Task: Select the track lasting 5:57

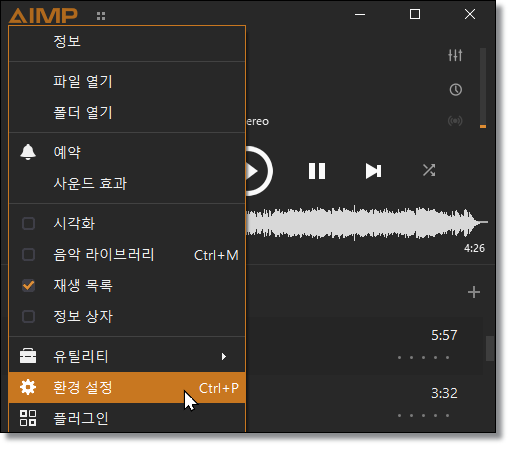Action: 365,345
